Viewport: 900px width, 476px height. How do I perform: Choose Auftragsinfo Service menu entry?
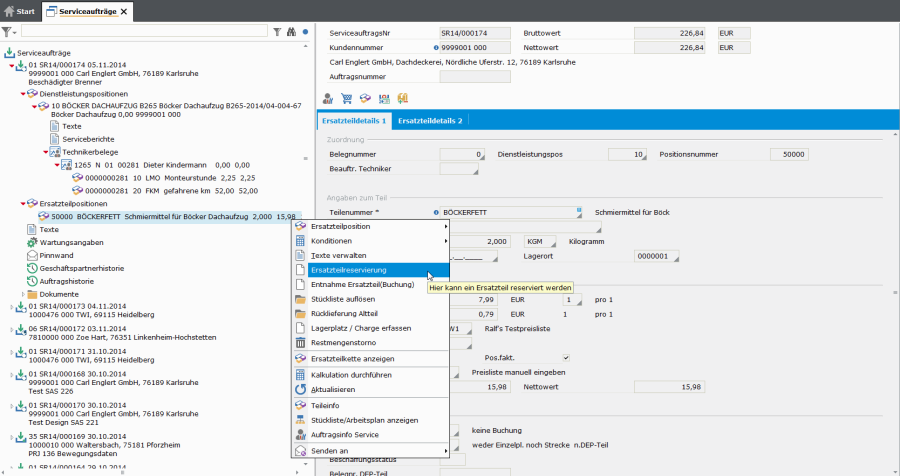pos(371,435)
